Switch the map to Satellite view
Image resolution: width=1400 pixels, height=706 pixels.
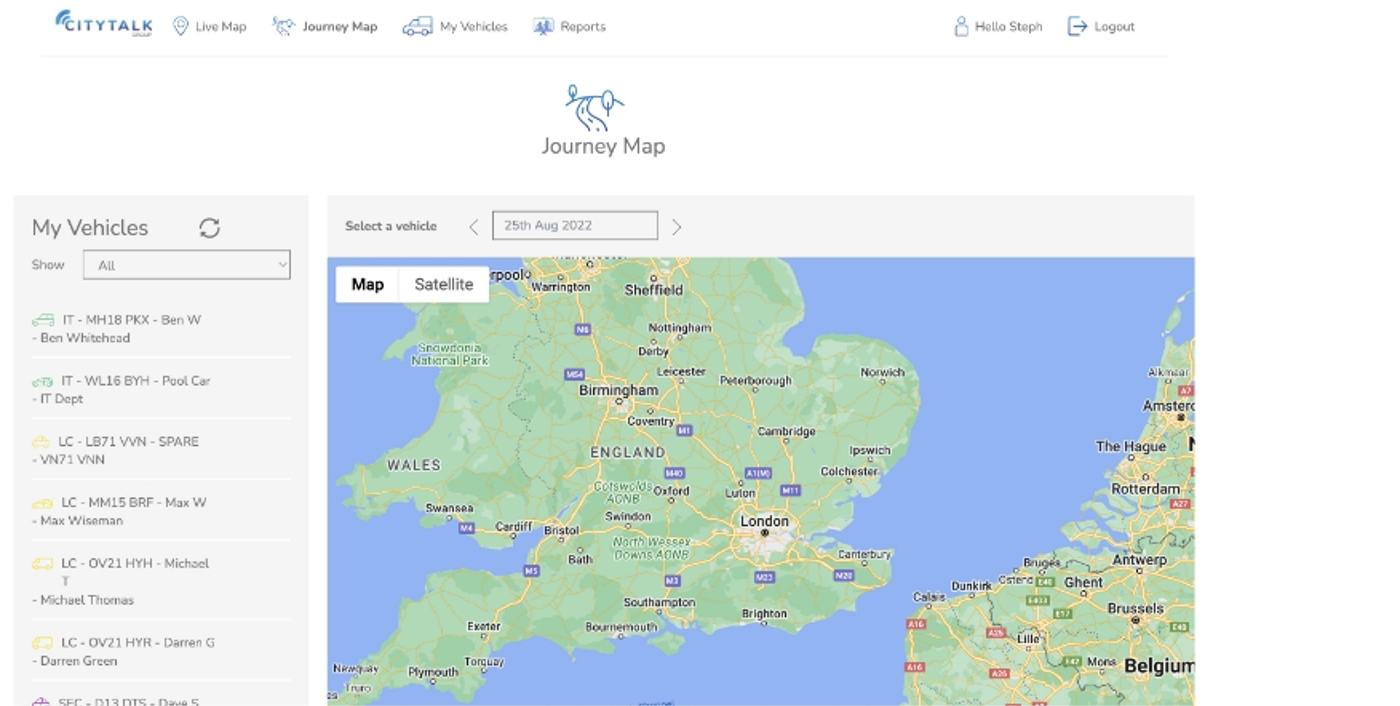click(x=444, y=284)
